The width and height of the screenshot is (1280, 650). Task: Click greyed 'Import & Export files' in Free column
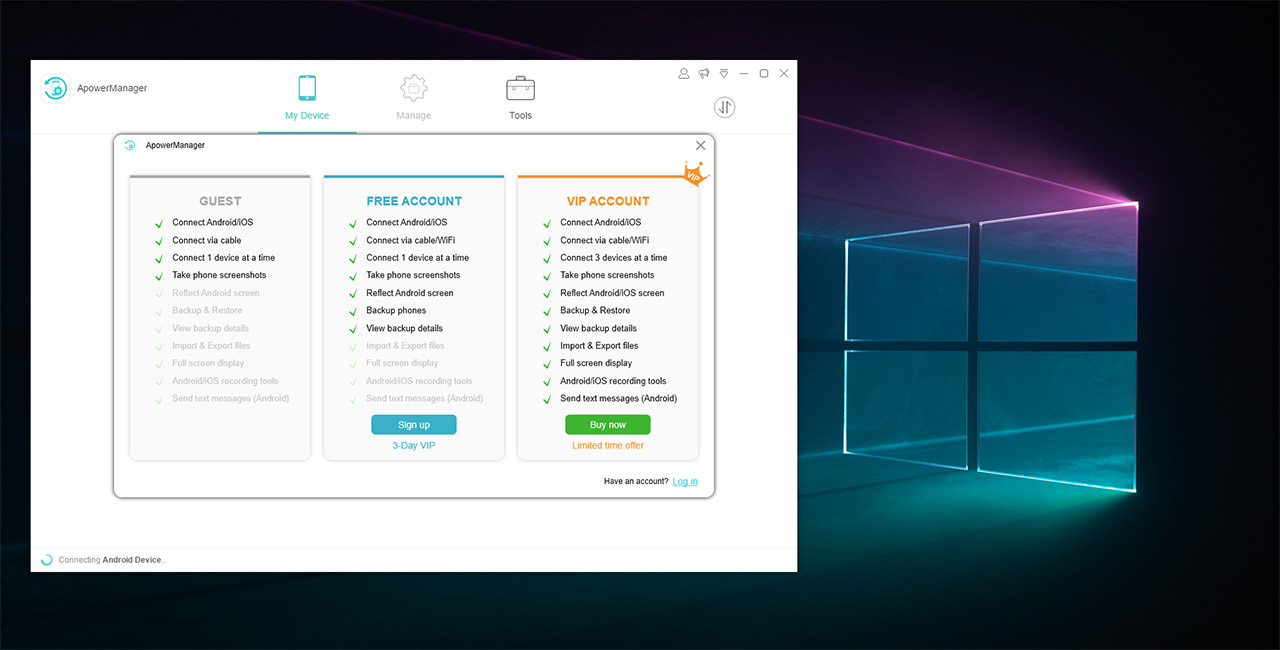pyautogui.click(x=405, y=346)
